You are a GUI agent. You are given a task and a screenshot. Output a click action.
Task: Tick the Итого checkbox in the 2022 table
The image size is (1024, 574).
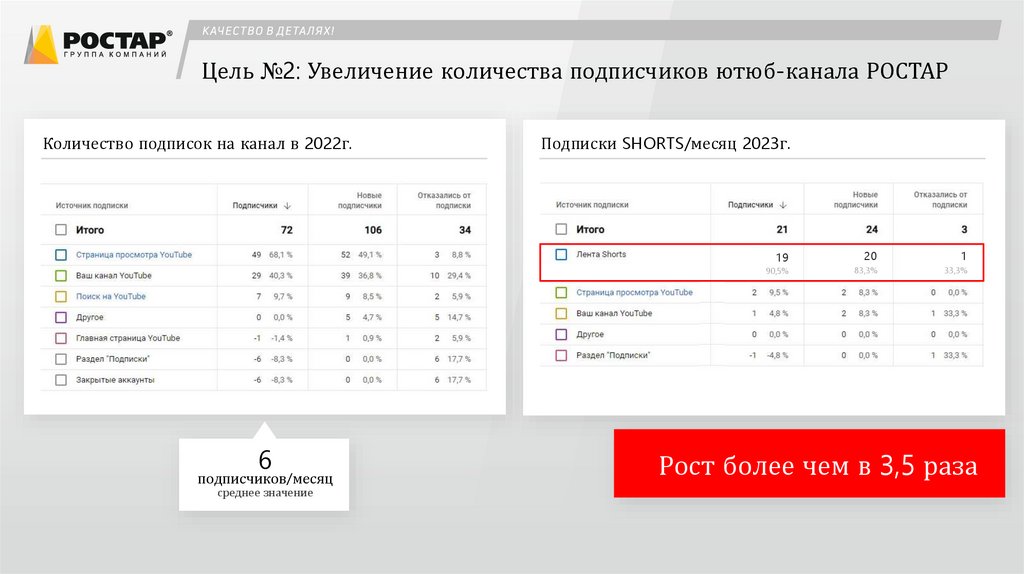click(61, 230)
